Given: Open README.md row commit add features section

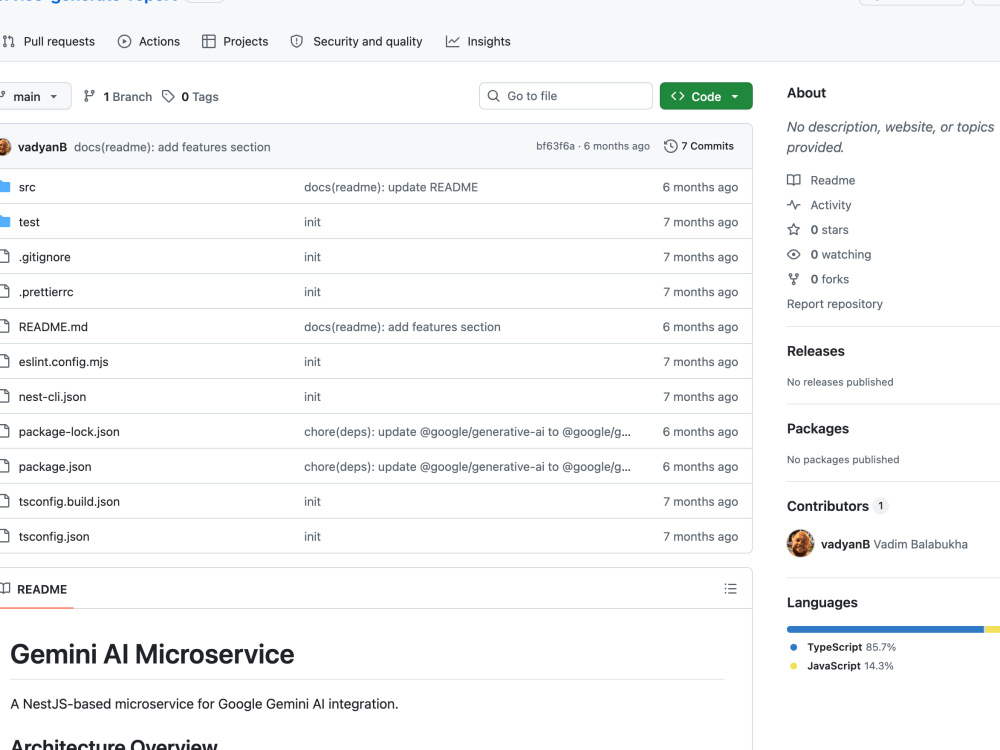Looking at the screenshot, I should tap(402, 327).
